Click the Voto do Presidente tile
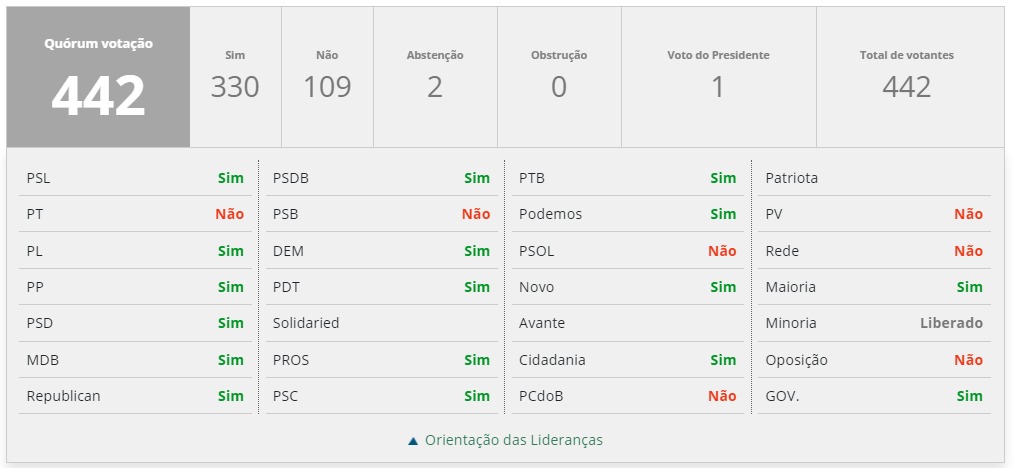 point(718,78)
